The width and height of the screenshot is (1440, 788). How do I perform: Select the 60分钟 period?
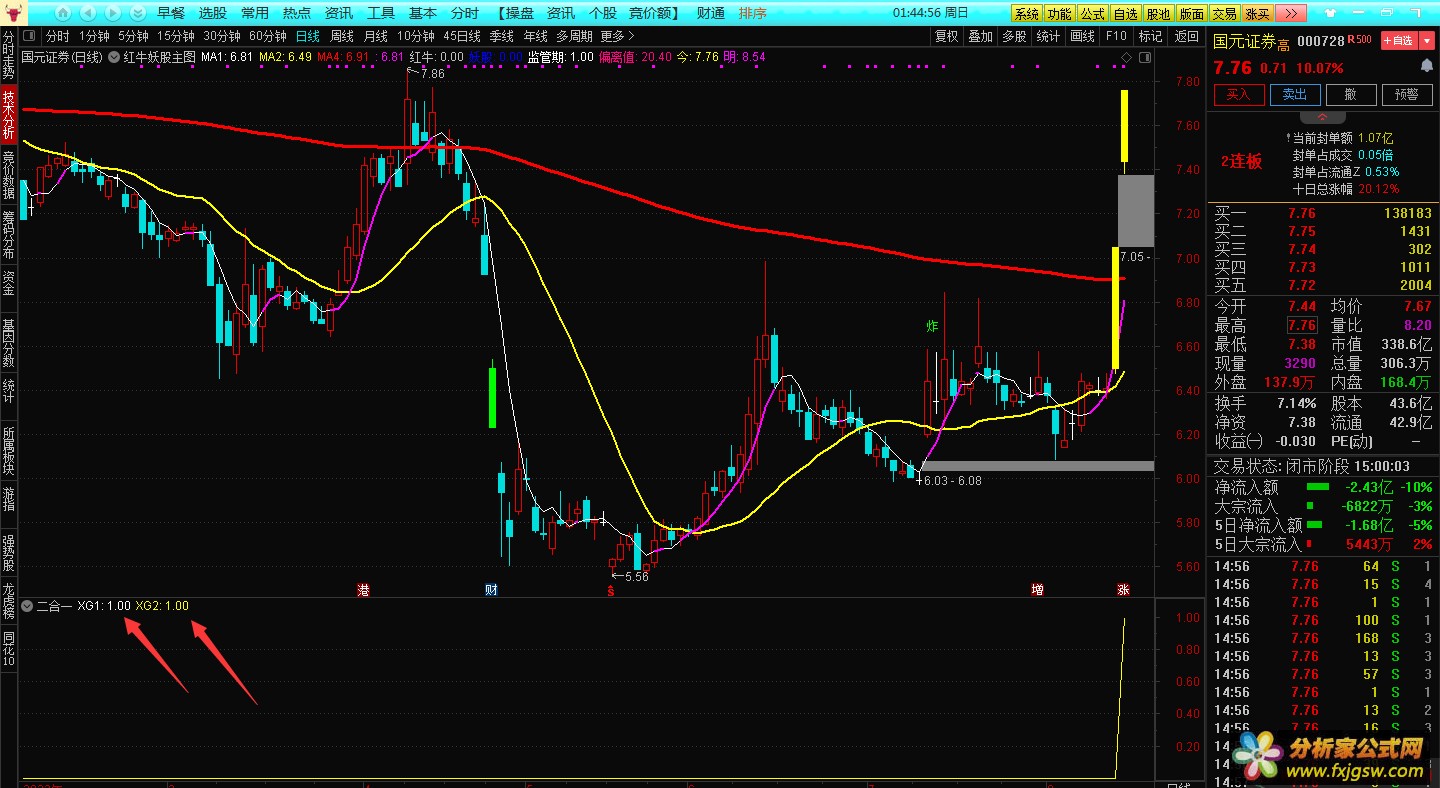pos(268,36)
